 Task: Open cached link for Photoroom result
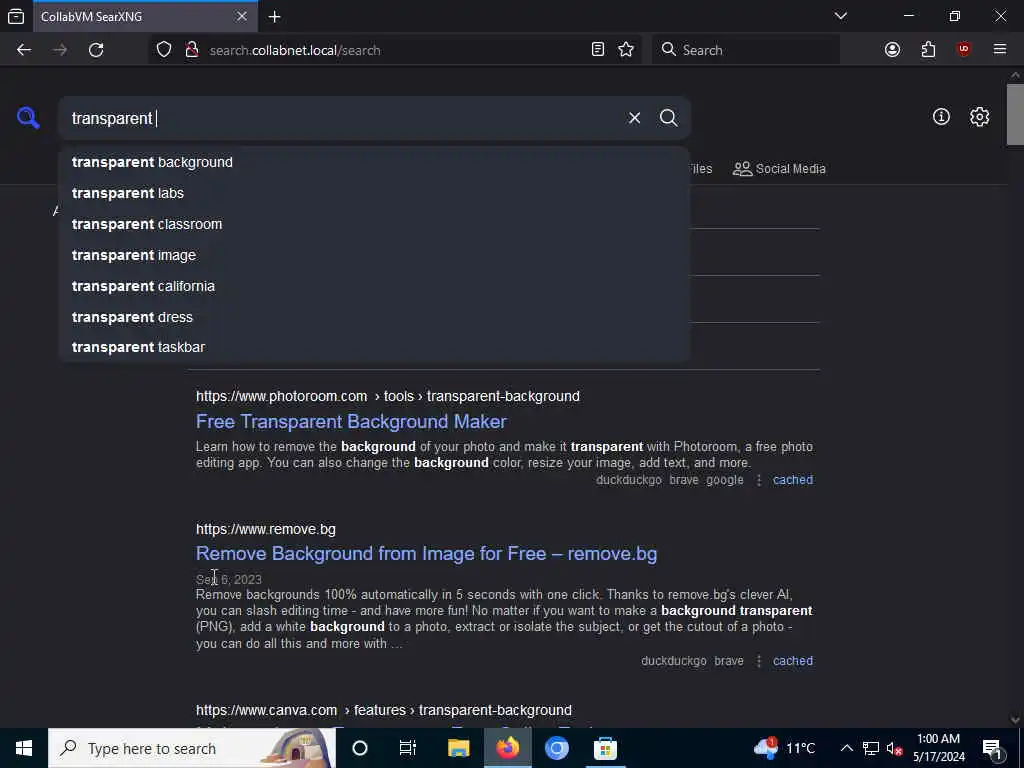pos(793,480)
